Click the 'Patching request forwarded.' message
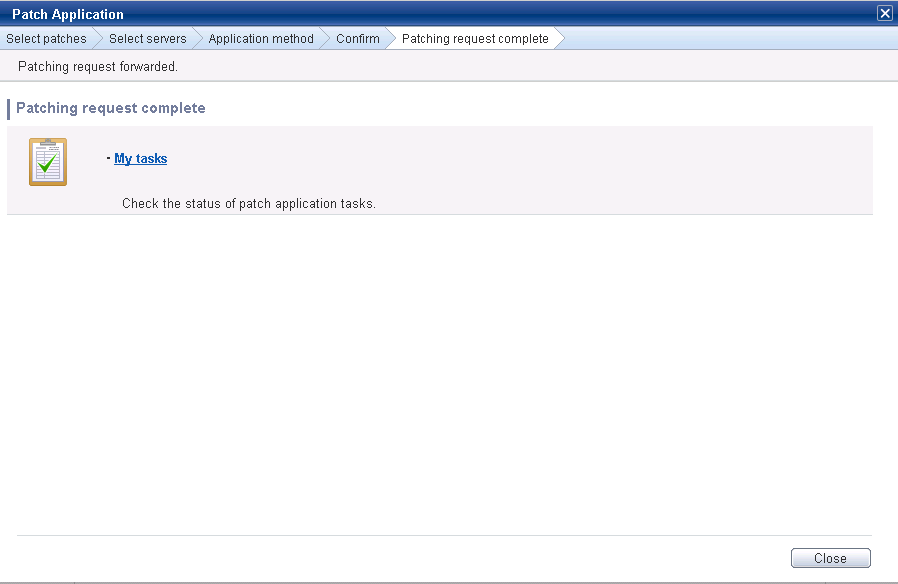Viewport: 898px width, 584px height. 98,66
